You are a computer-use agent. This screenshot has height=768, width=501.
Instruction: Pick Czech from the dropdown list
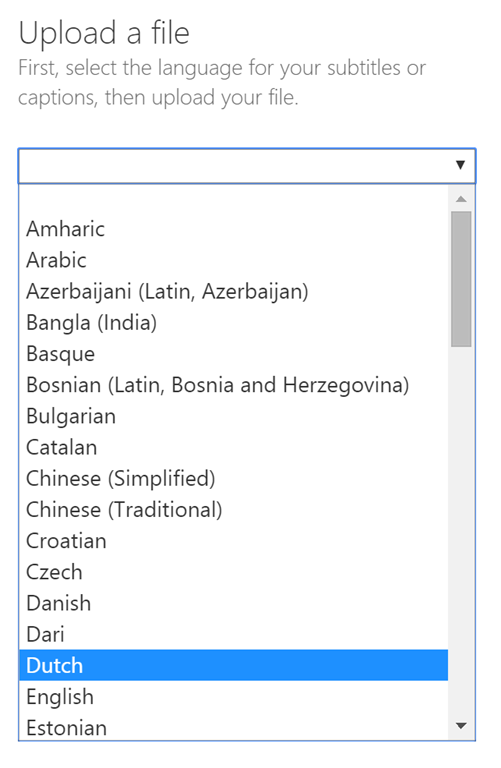pyautogui.click(x=234, y=572)
